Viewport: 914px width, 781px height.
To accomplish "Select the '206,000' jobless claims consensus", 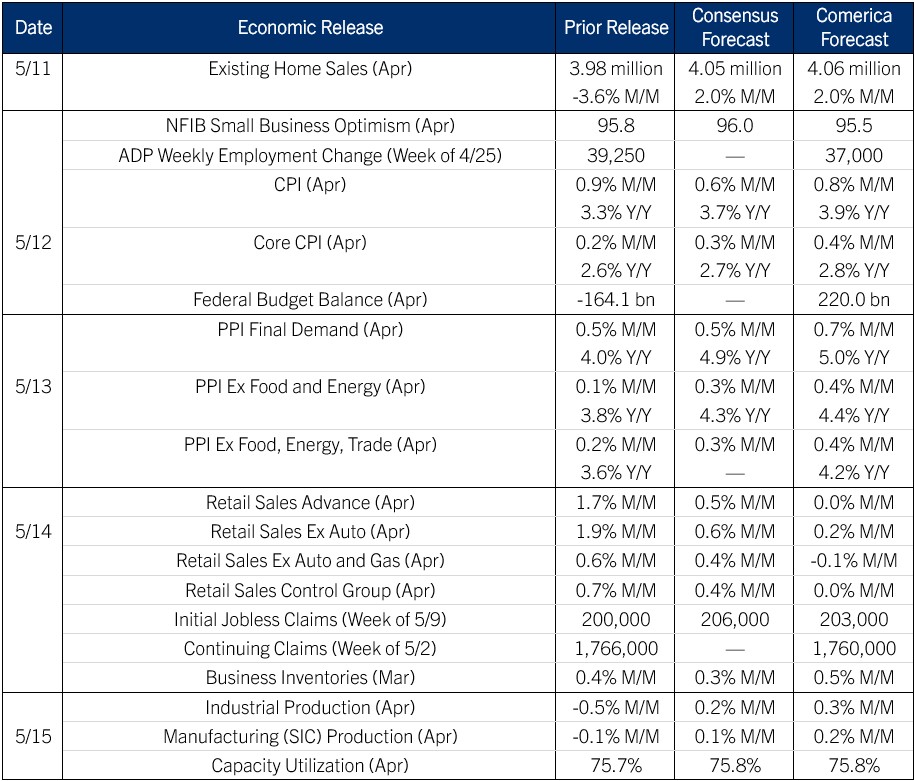I will [x=734, y=620].
